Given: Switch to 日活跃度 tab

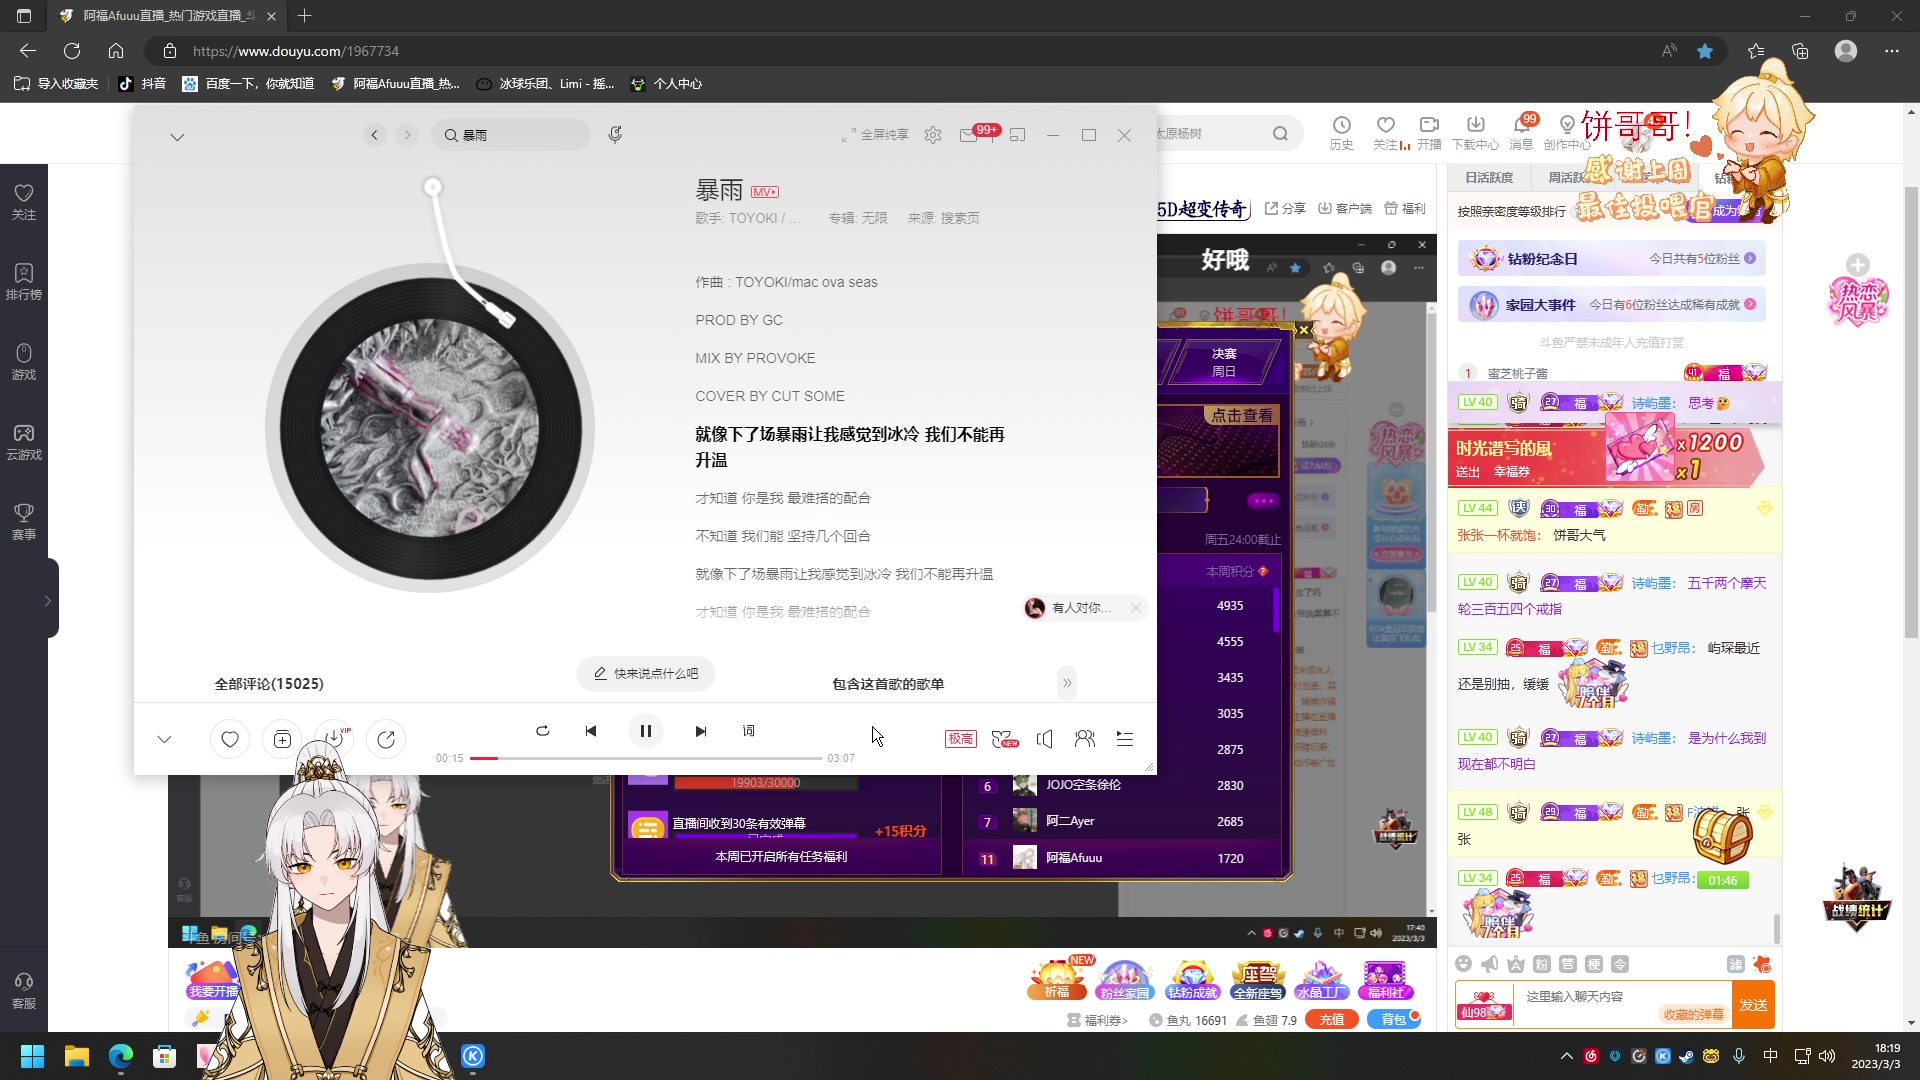Looking at the screenshot, I should coord(1489,177).
